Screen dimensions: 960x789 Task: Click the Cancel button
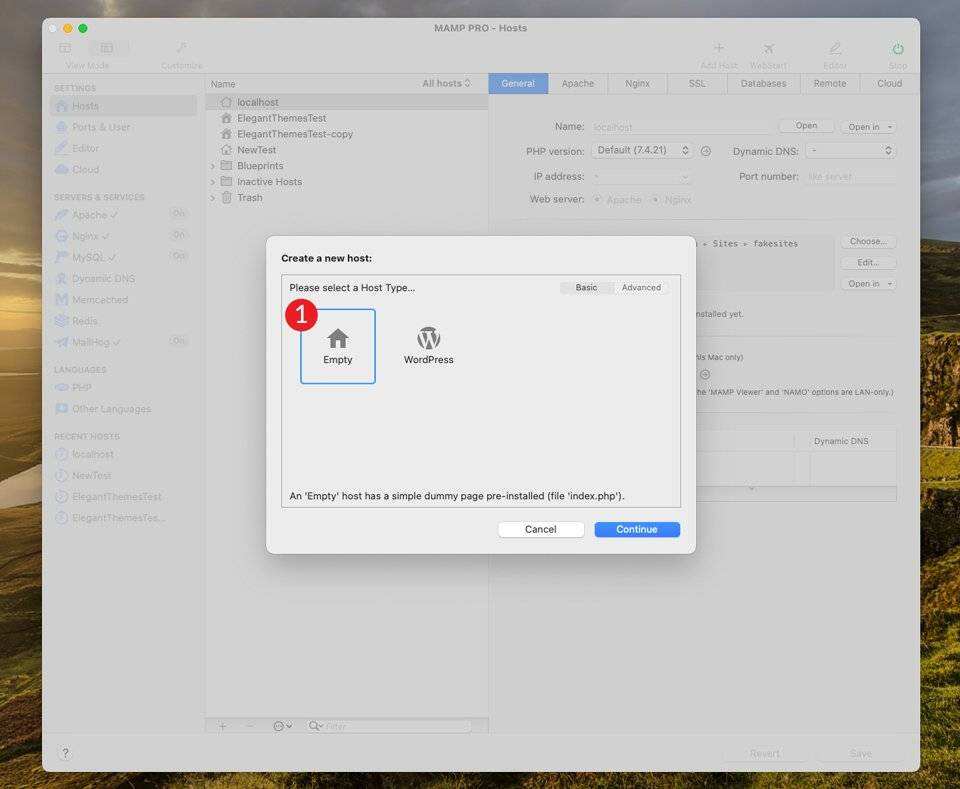tap(541, 530)
